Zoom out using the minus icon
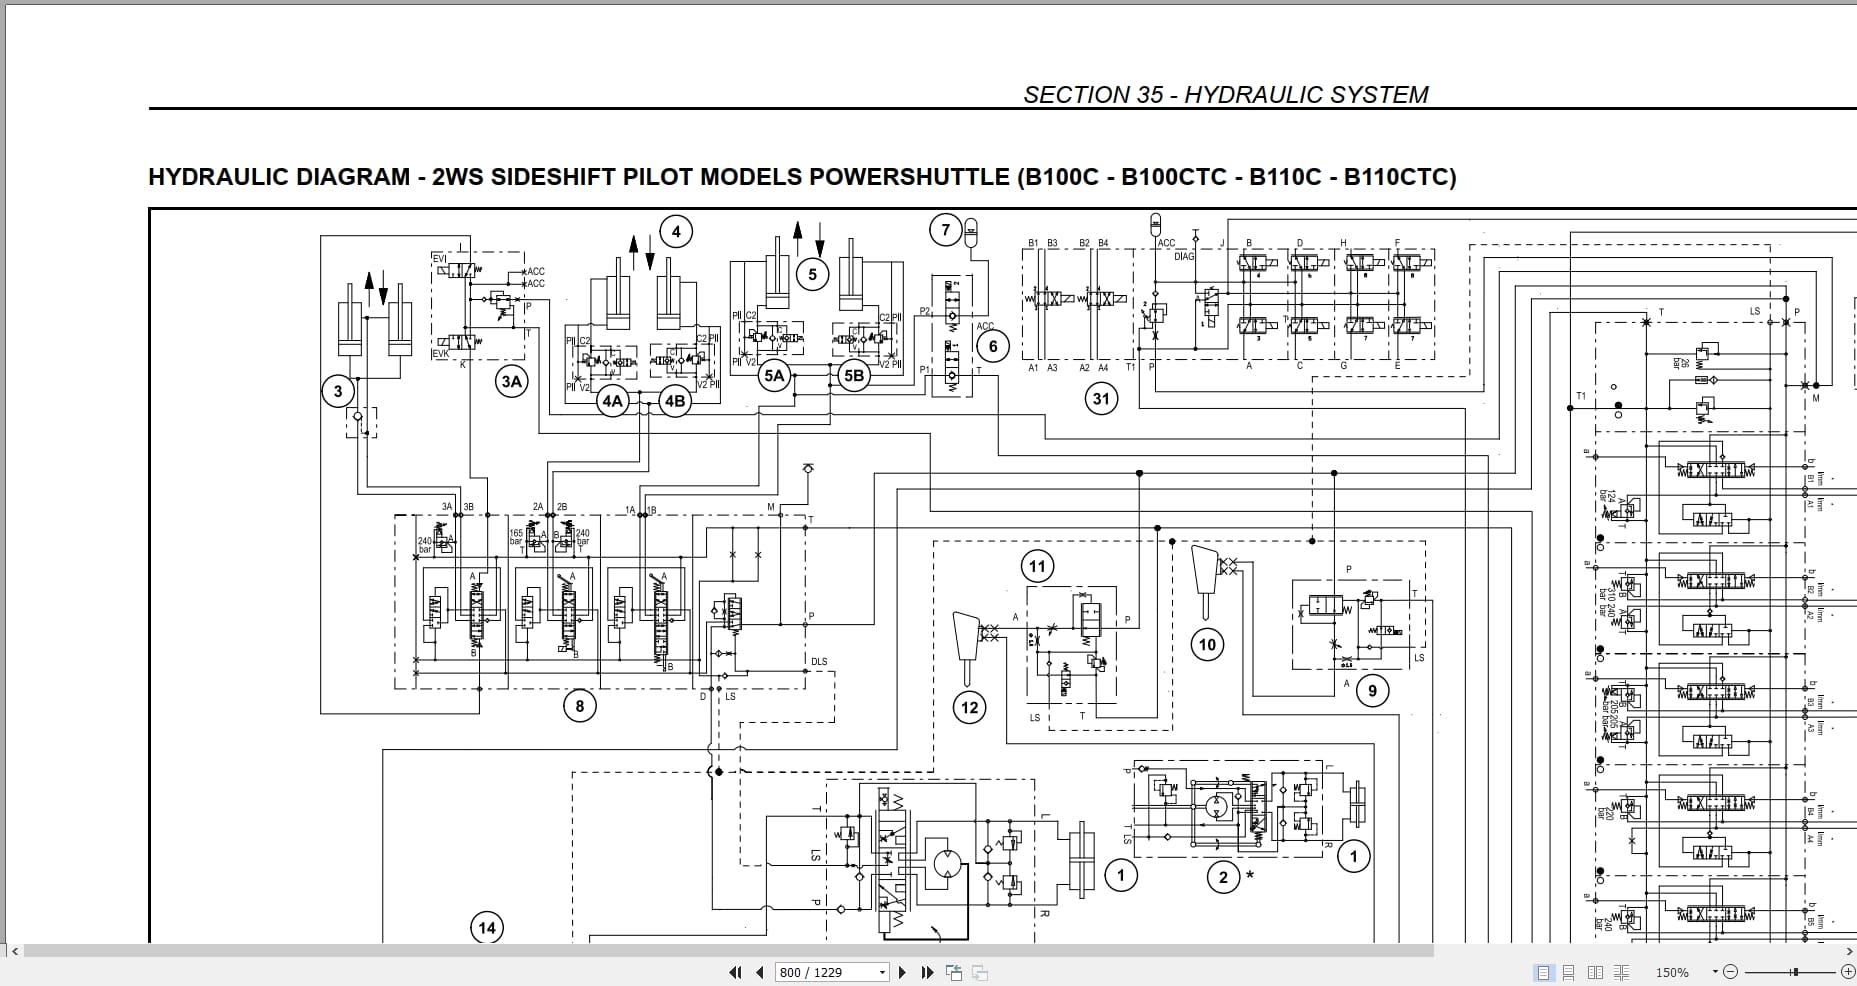This screenshot has height=986, width=1857. click(x=1731, y=971)
